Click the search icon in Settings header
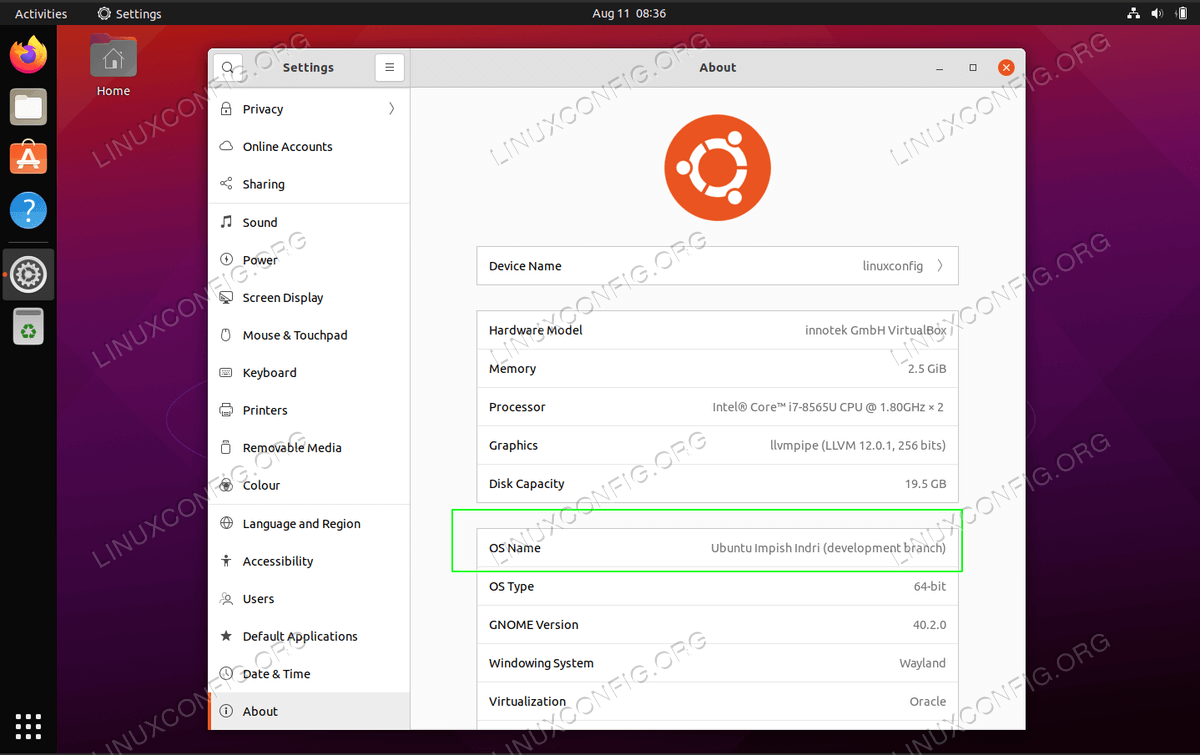The width and height of the screenshot is (1200, 755). point(228,68)
